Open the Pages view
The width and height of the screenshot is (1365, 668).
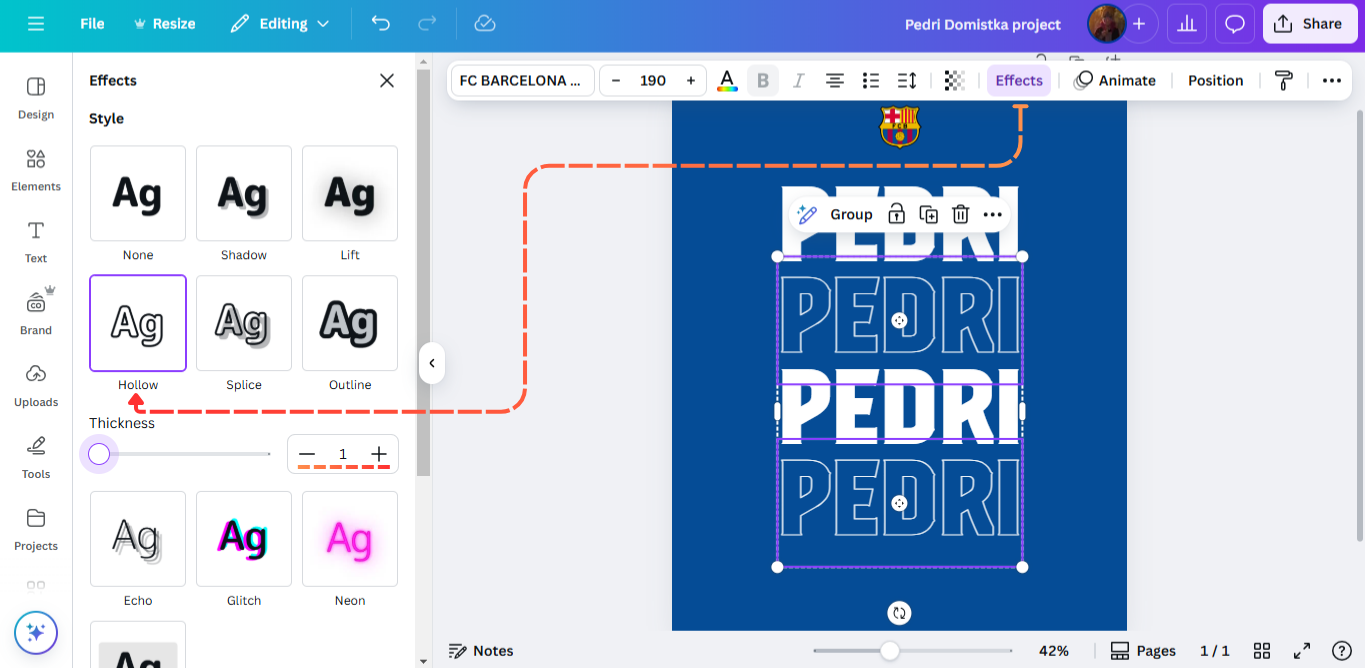pos(1143,651)
